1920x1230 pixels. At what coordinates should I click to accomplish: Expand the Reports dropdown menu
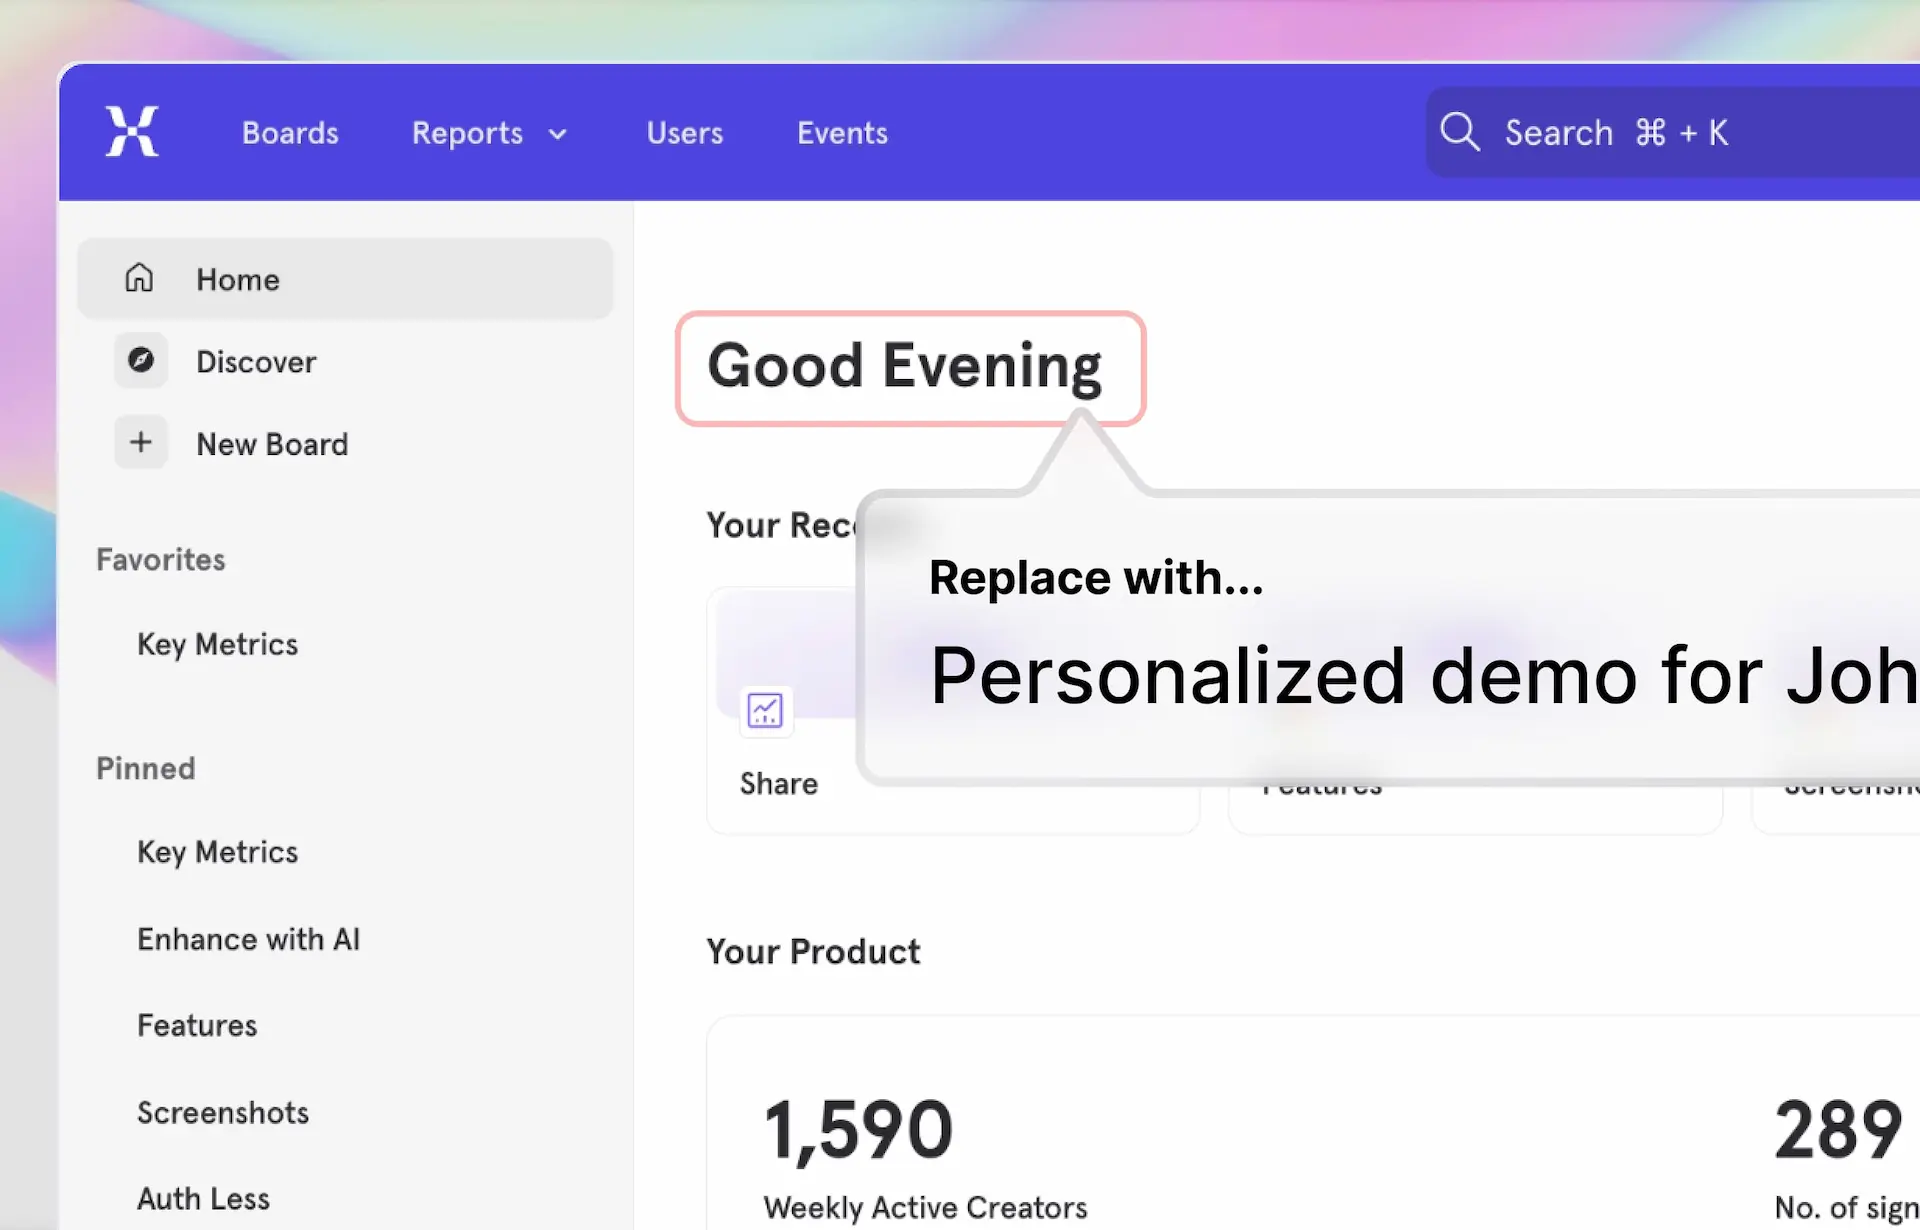click(x=488, y=133)
